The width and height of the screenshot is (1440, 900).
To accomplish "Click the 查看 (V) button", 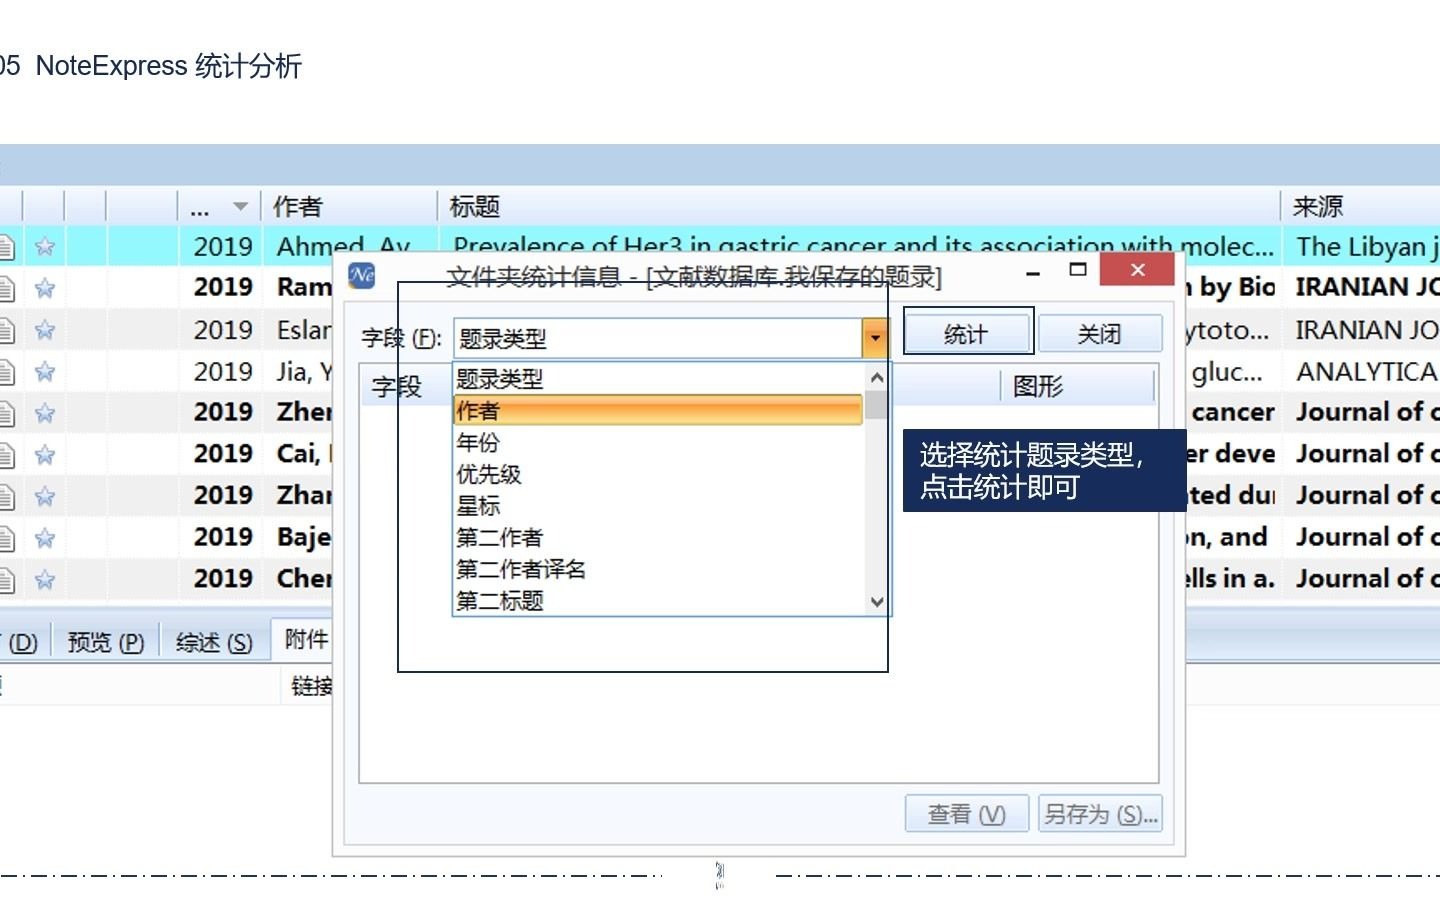I will tap(966, 814).
